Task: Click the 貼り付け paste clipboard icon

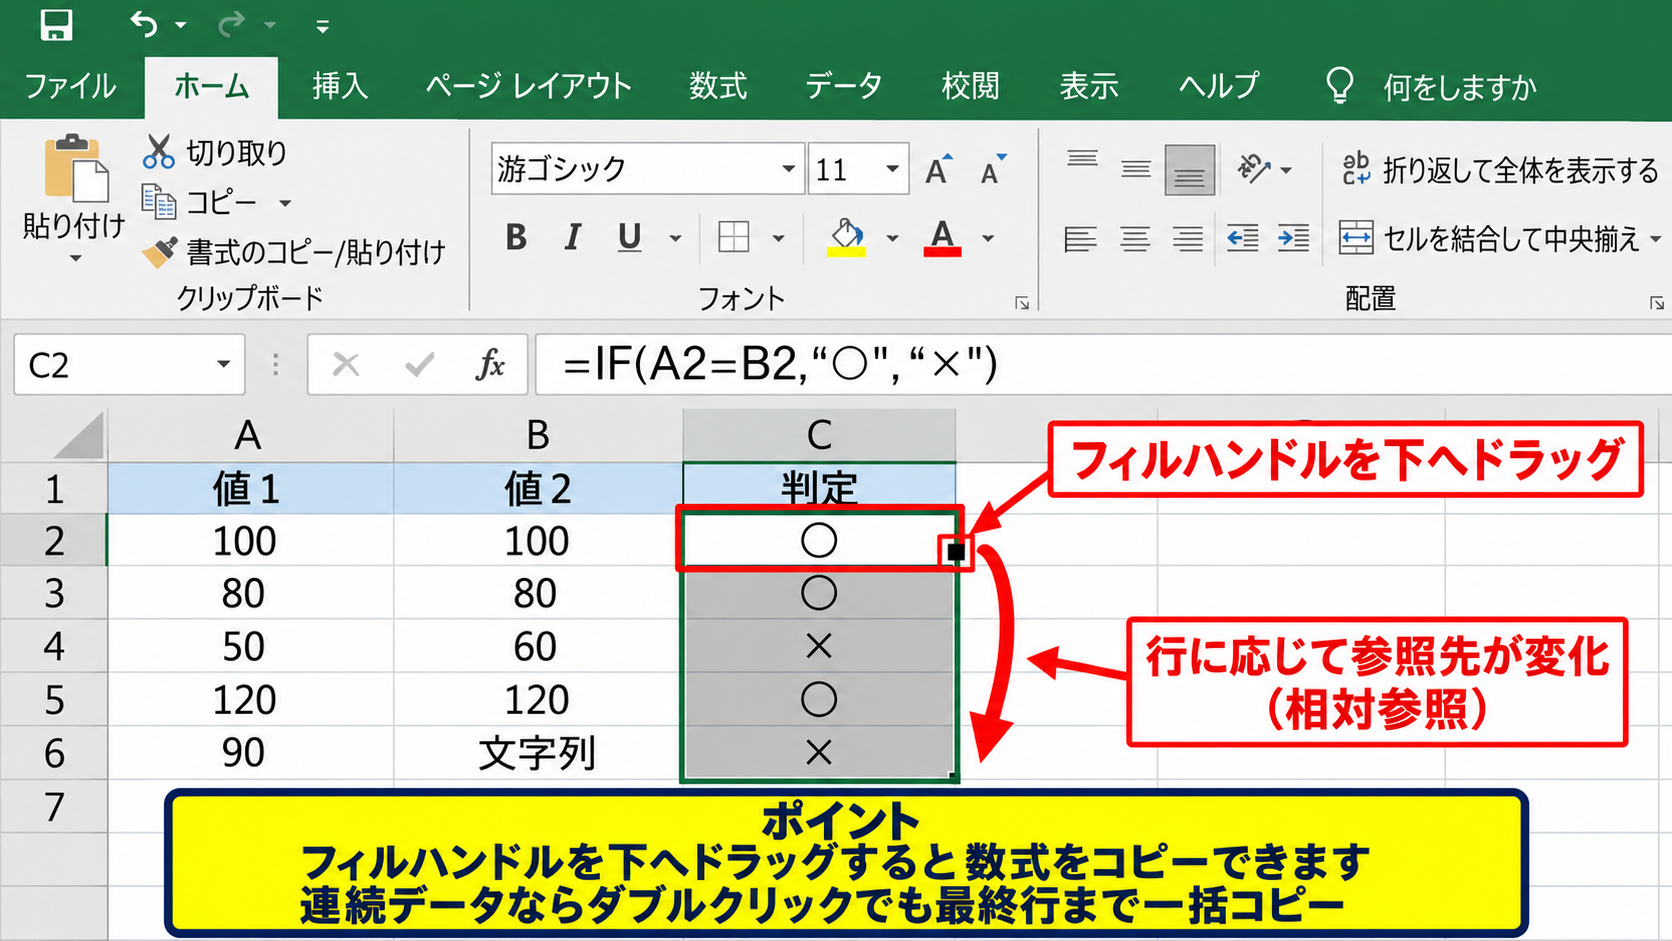Action: point(75,168)
